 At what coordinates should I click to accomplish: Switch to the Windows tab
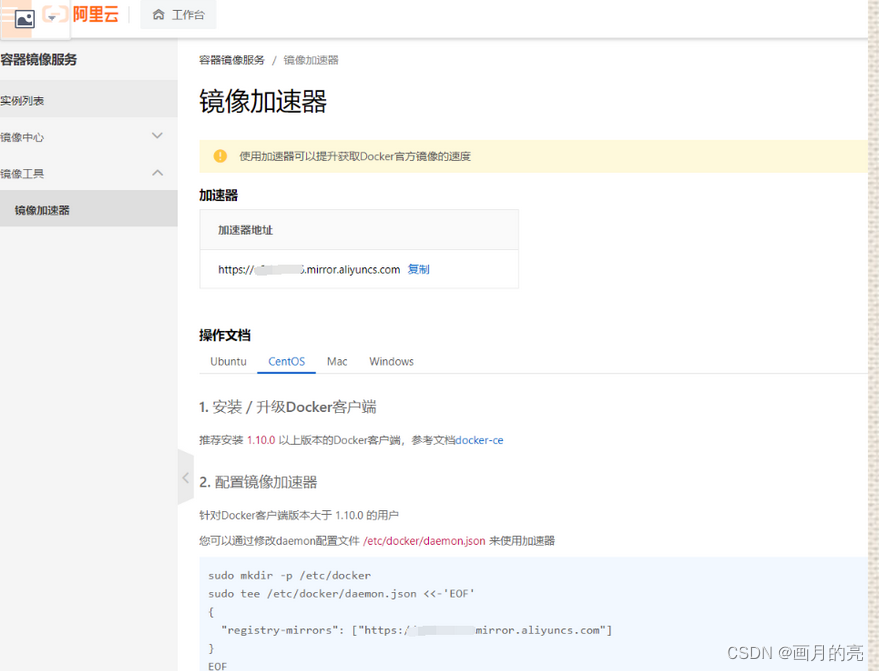point(391,362)
